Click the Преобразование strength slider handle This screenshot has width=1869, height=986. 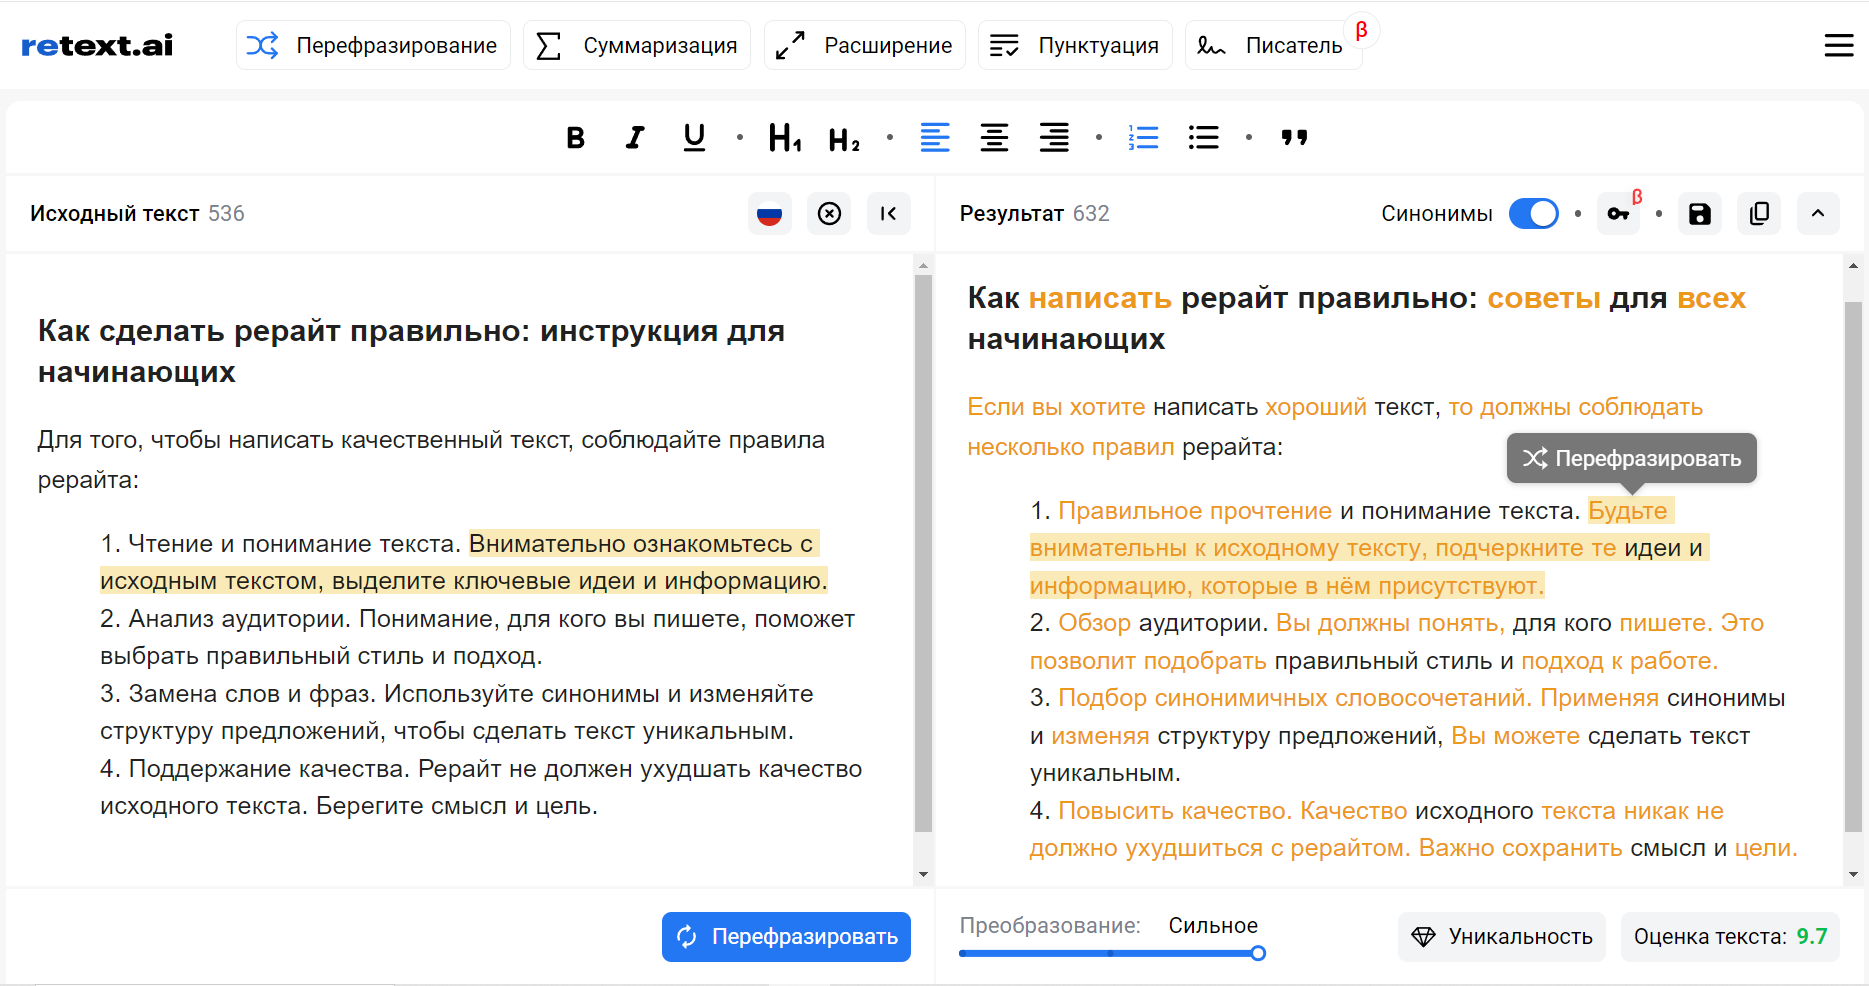click(1258, 953)
